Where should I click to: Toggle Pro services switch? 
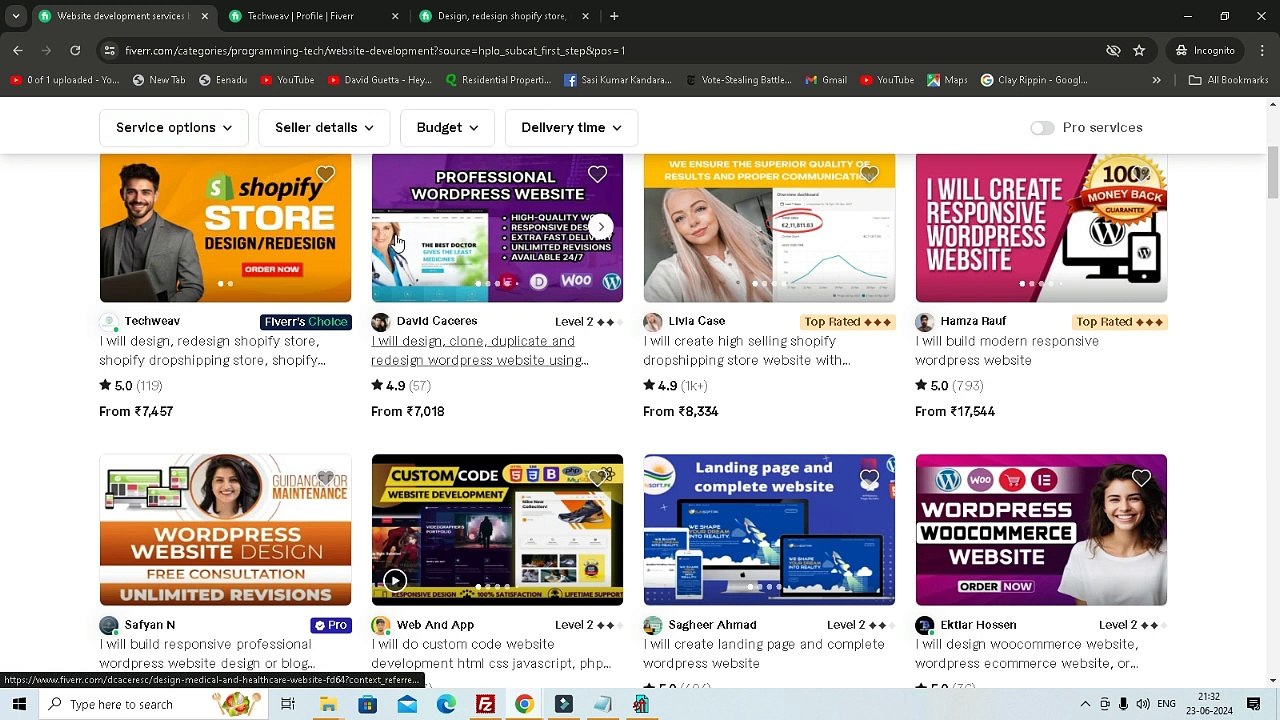tap(1042, 128)
